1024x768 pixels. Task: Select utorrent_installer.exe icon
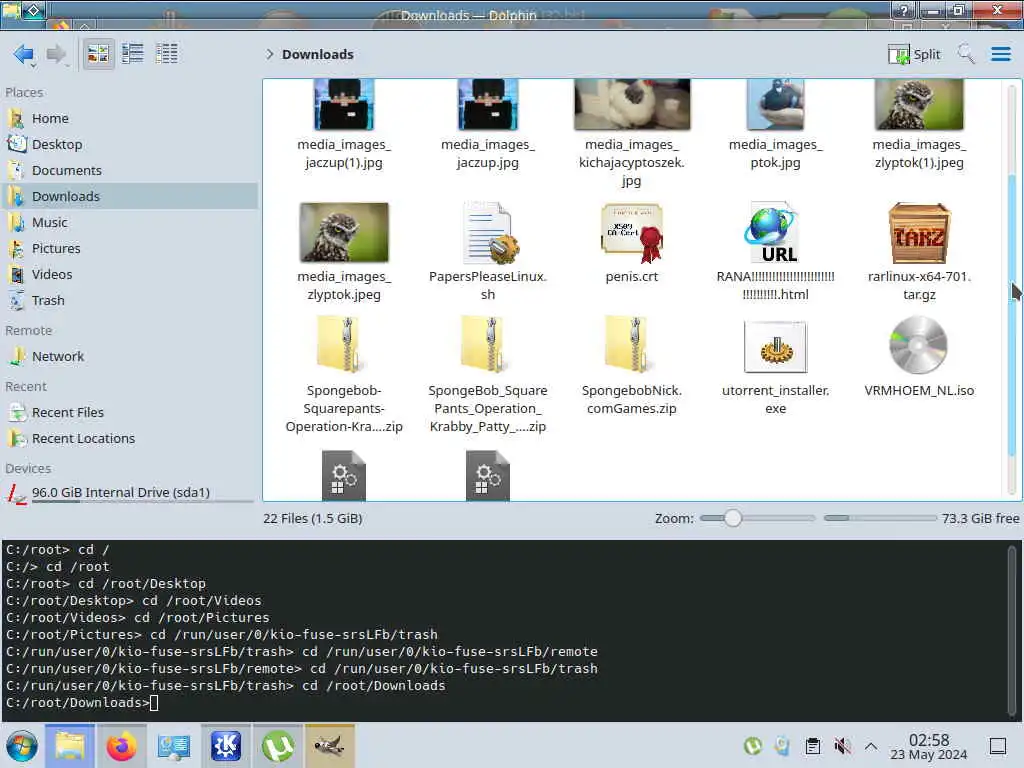775,346
